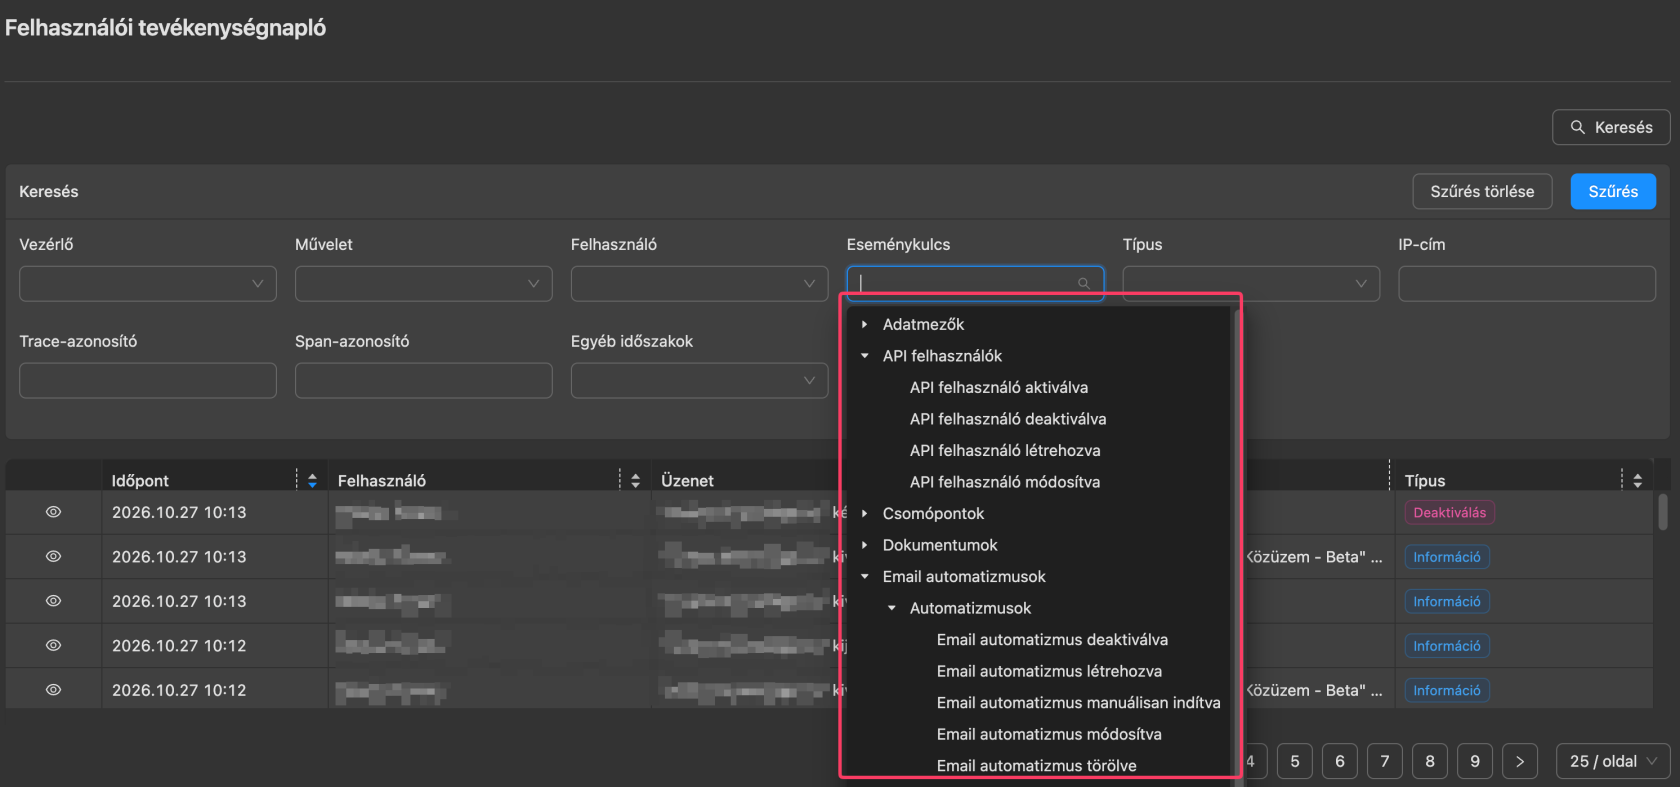The height and width of the screenshot is (787, 1680).
Task: Collapse the API felhasználók node
Action: 865,356
